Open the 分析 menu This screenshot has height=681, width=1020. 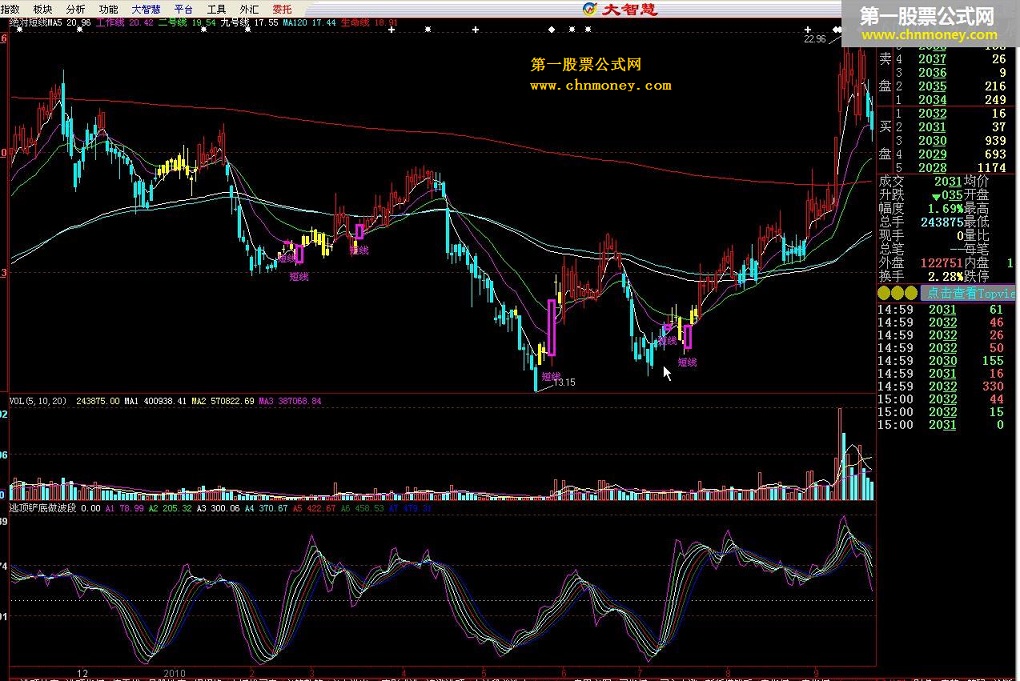pyautogui.click(x=75, y=9)
